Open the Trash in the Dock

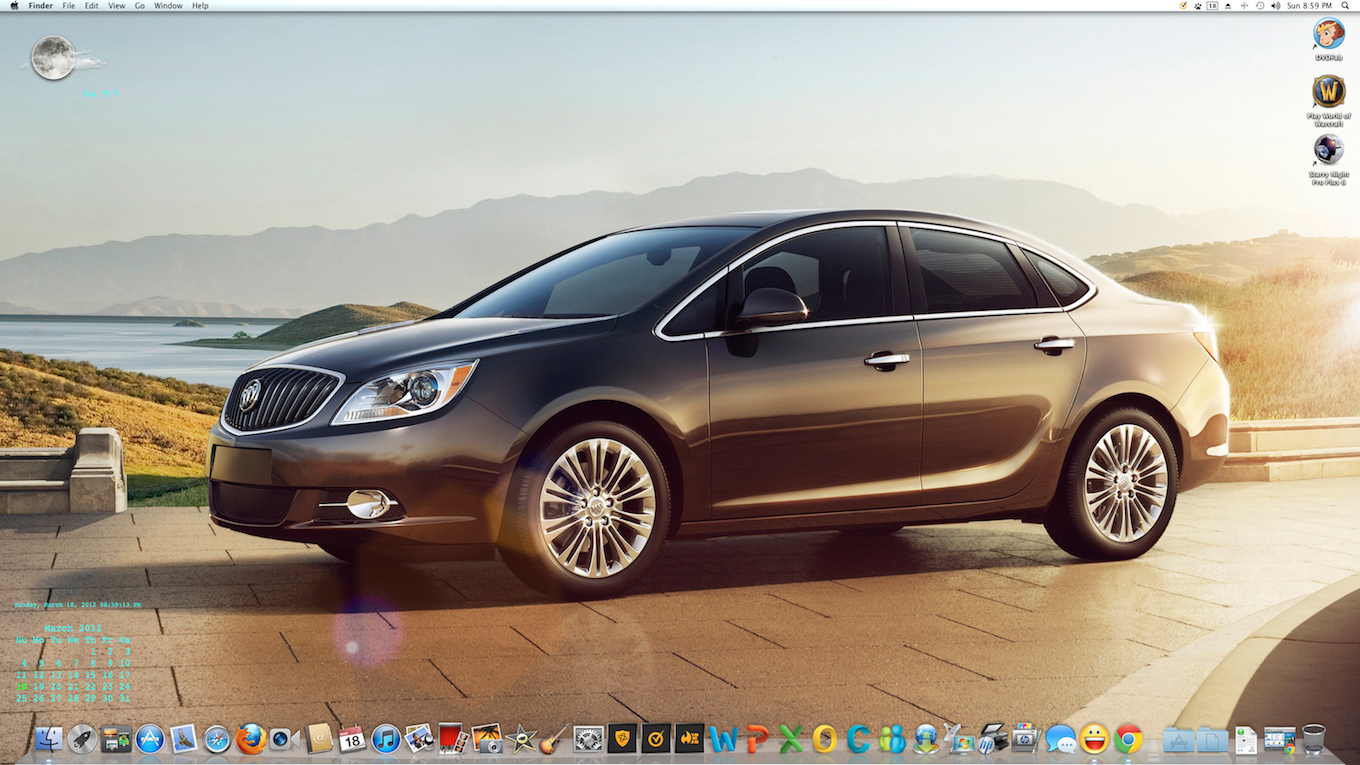coord(1314,739)
